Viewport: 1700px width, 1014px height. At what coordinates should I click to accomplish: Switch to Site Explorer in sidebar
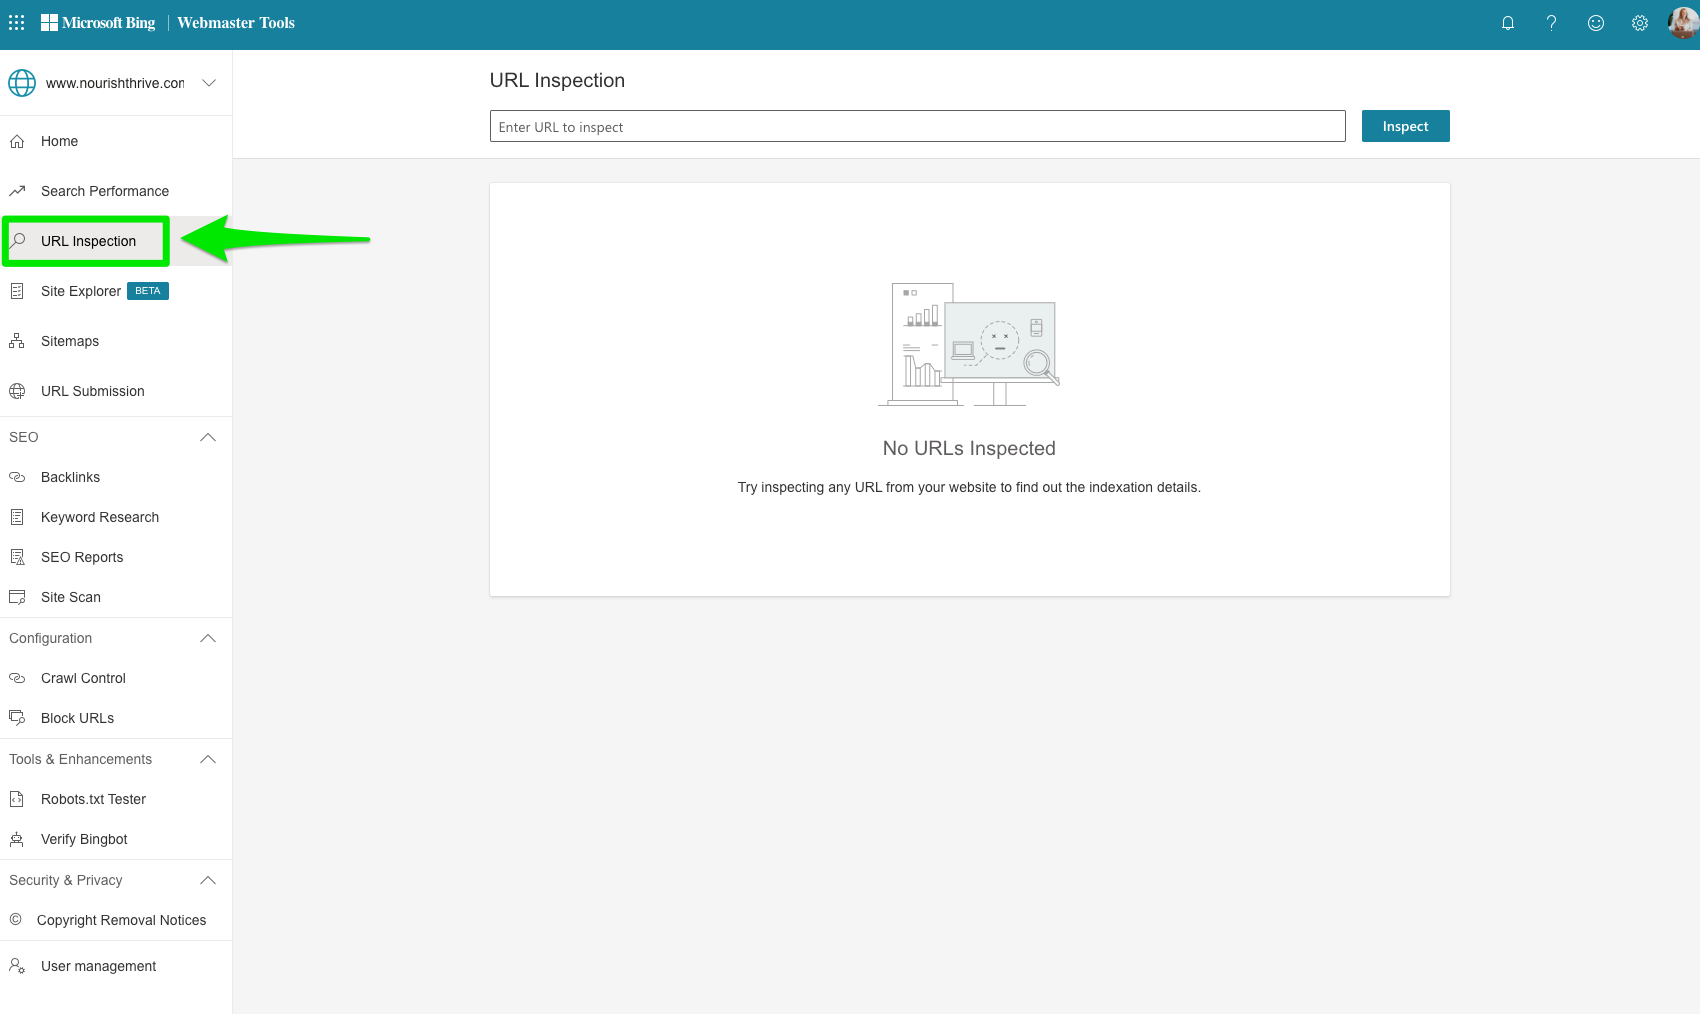point(80,291)
